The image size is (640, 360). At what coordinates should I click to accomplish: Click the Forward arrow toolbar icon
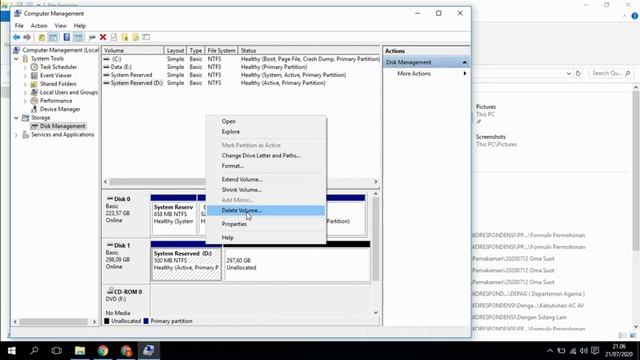coord(27,37)
